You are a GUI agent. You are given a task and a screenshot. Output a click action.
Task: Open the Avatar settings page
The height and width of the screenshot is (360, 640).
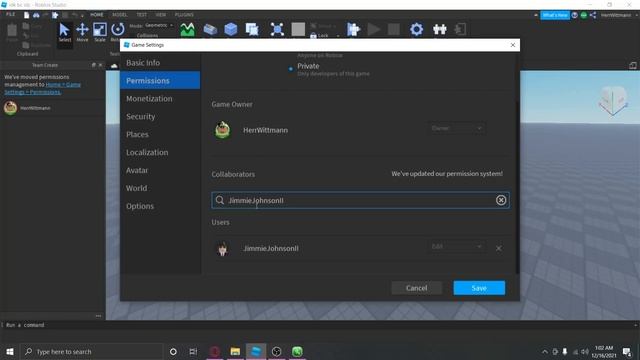pos(160,170)
